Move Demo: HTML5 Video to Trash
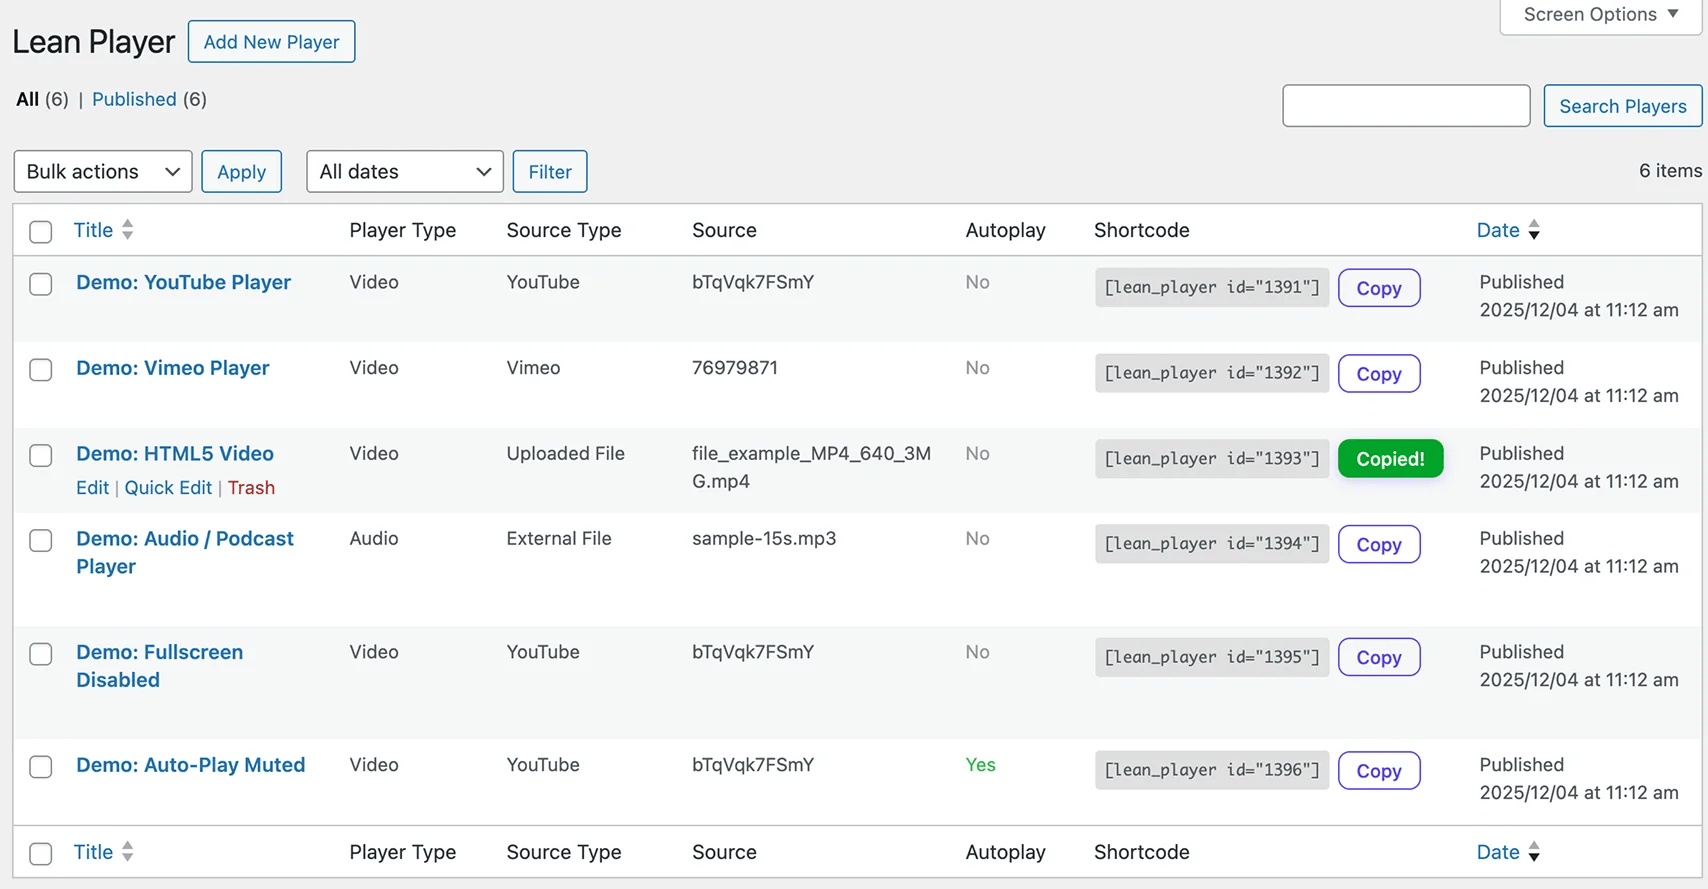 click(251, 488)
